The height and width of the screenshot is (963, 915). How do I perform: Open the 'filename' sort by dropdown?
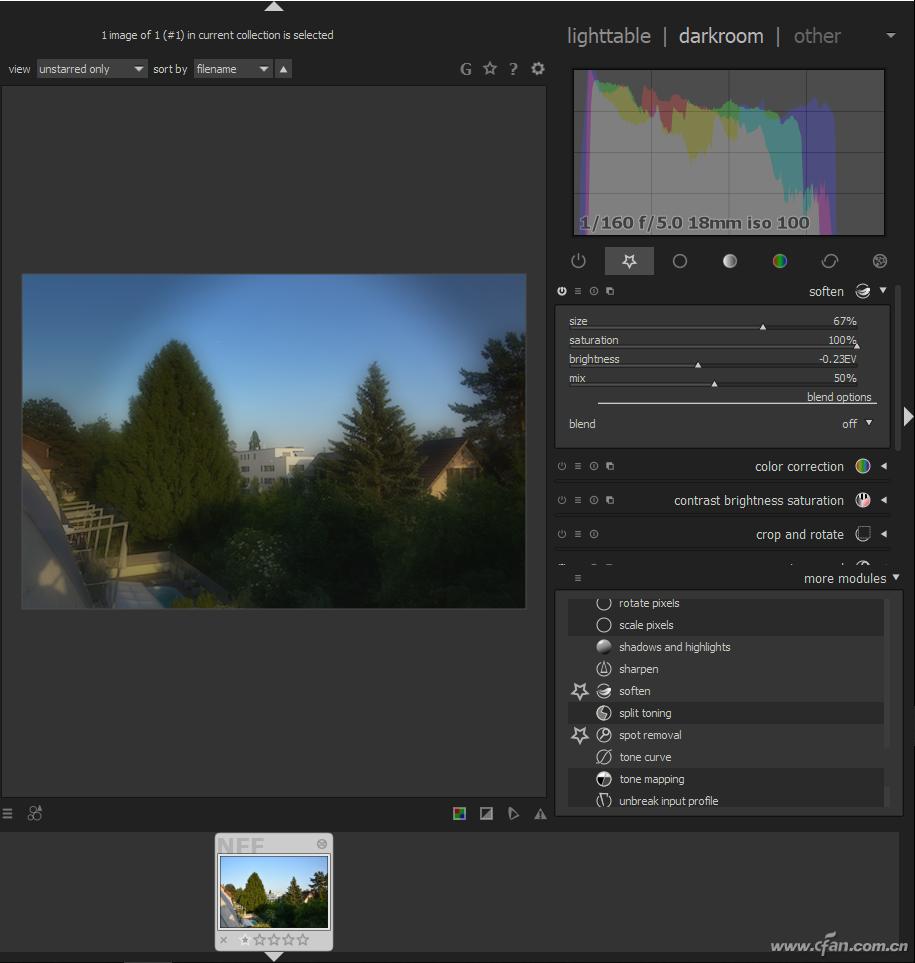(233, 69)
